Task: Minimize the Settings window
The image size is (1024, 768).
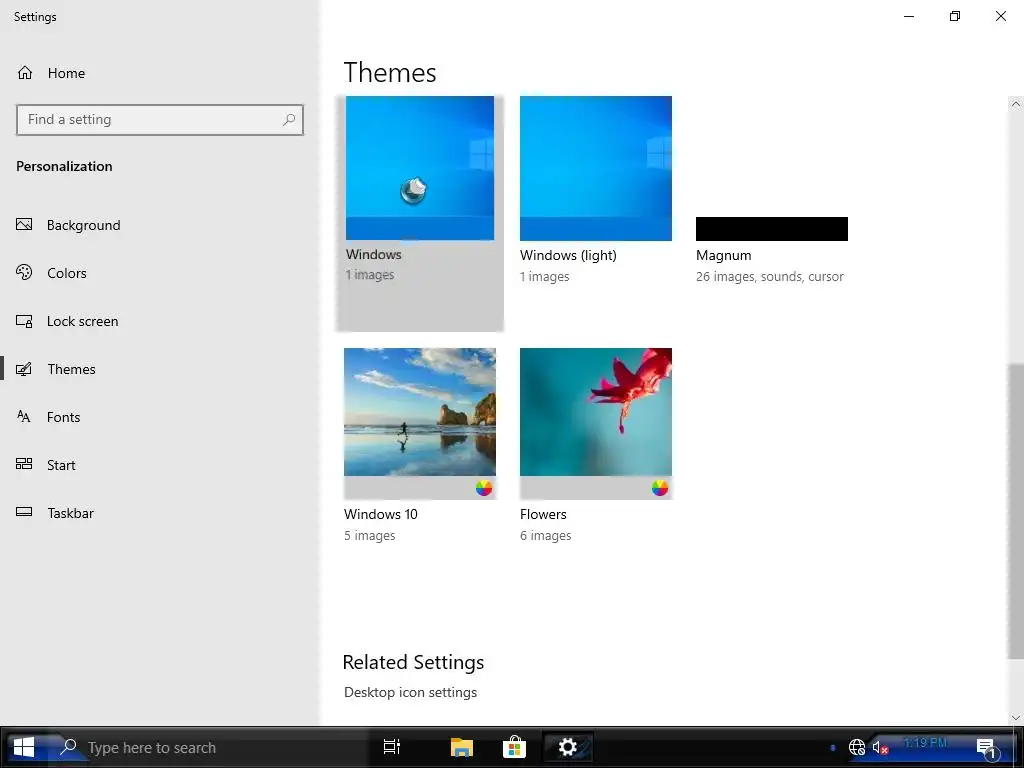Action: pyautogui.click(x=908, y=16)
